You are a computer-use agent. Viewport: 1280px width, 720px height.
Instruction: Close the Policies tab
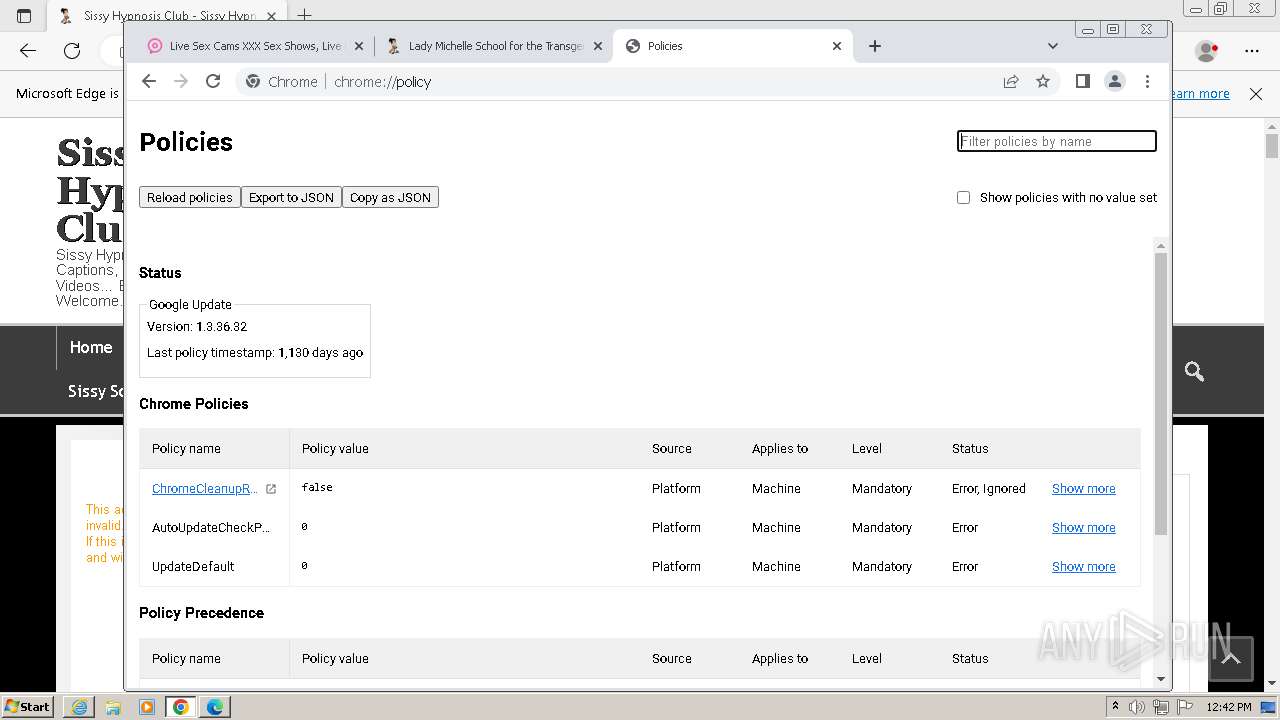click(x=837, y=46)
